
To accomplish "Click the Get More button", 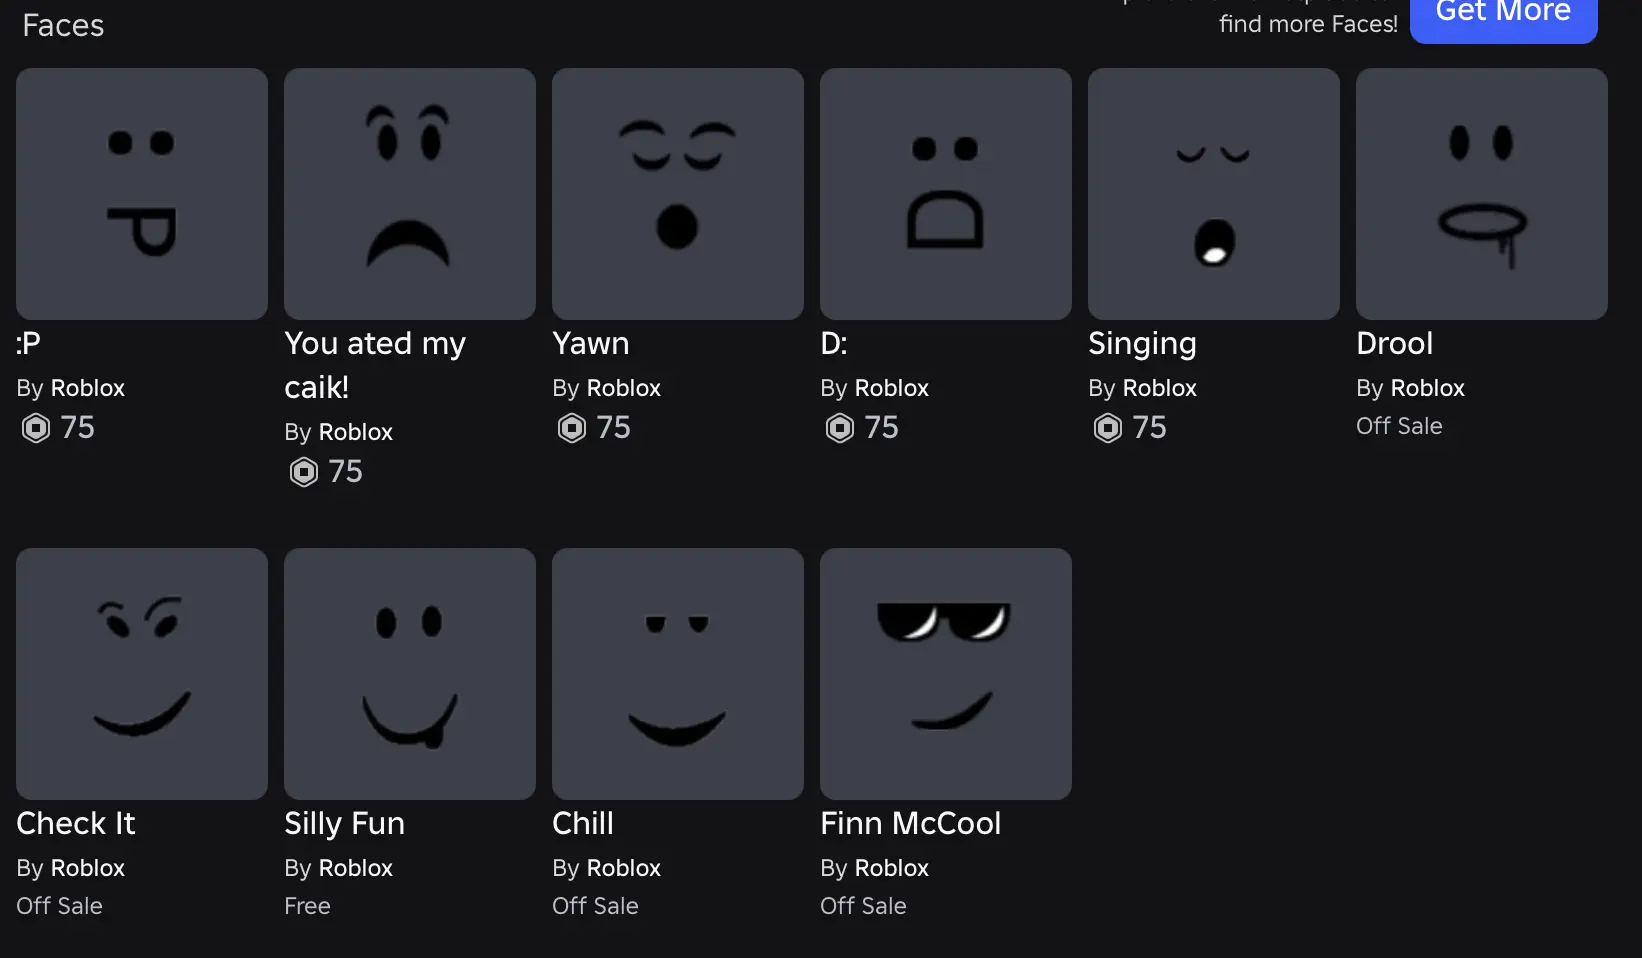I will (1503, 14).
